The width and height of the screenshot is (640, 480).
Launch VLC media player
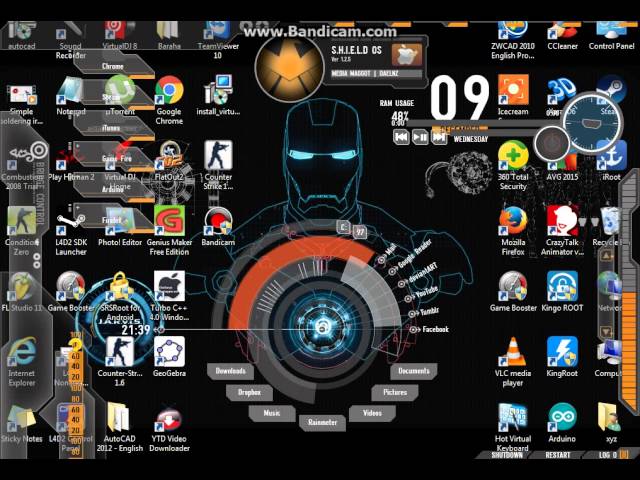pyautogui.click(x=513, y=351)
